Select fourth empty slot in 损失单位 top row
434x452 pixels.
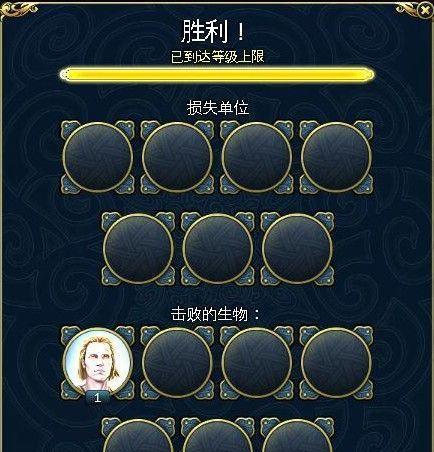point(336,157)
